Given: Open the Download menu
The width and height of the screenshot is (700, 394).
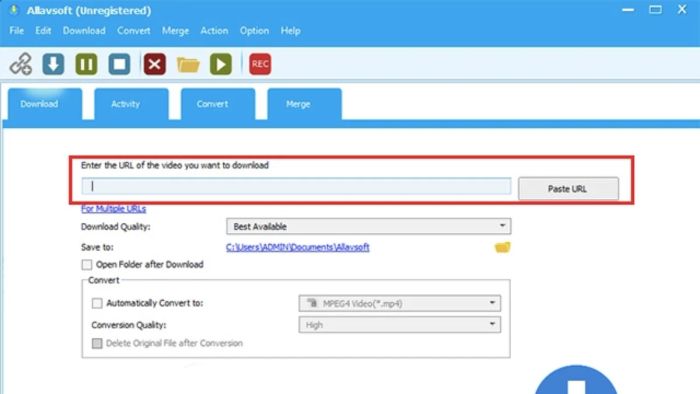Looking at the screenshot, I should coord(84,31).
